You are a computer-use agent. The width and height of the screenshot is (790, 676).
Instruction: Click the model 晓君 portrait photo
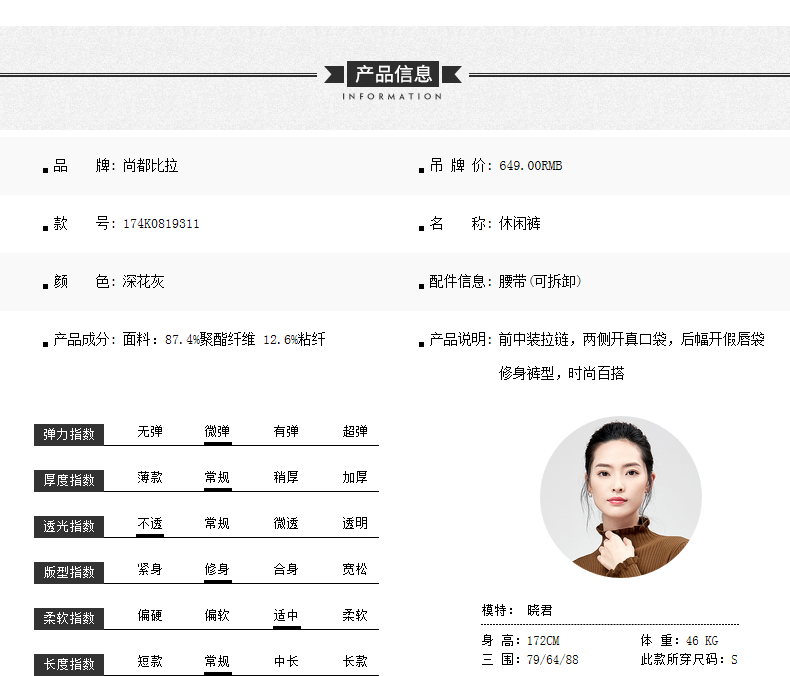[621, 497]
